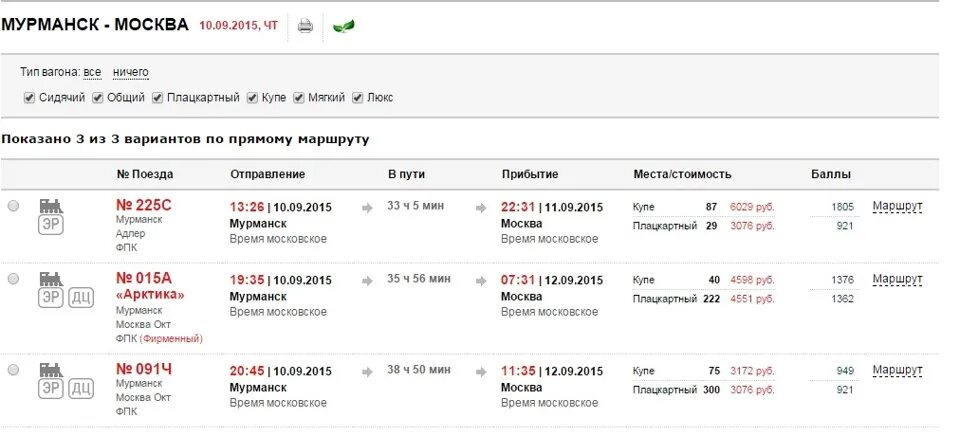Image resolution: width=960 pixels, height=436 pixels.
Task: Open train number № 091Ч link
Action: click(144, 370)
